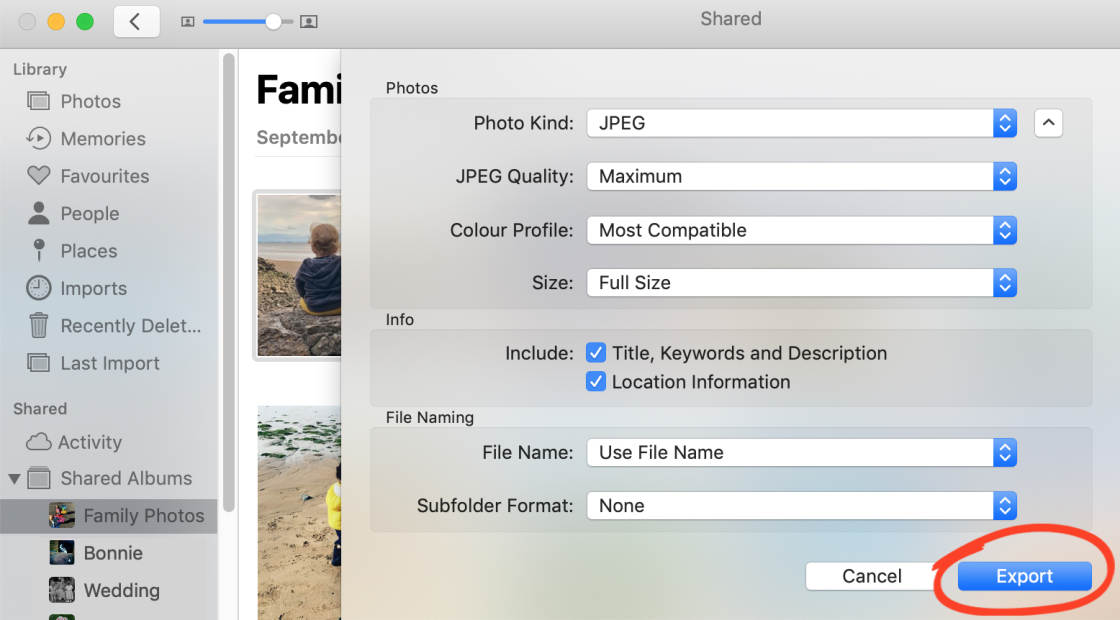Open the Activity cloud icon

(x=39, y=442)
